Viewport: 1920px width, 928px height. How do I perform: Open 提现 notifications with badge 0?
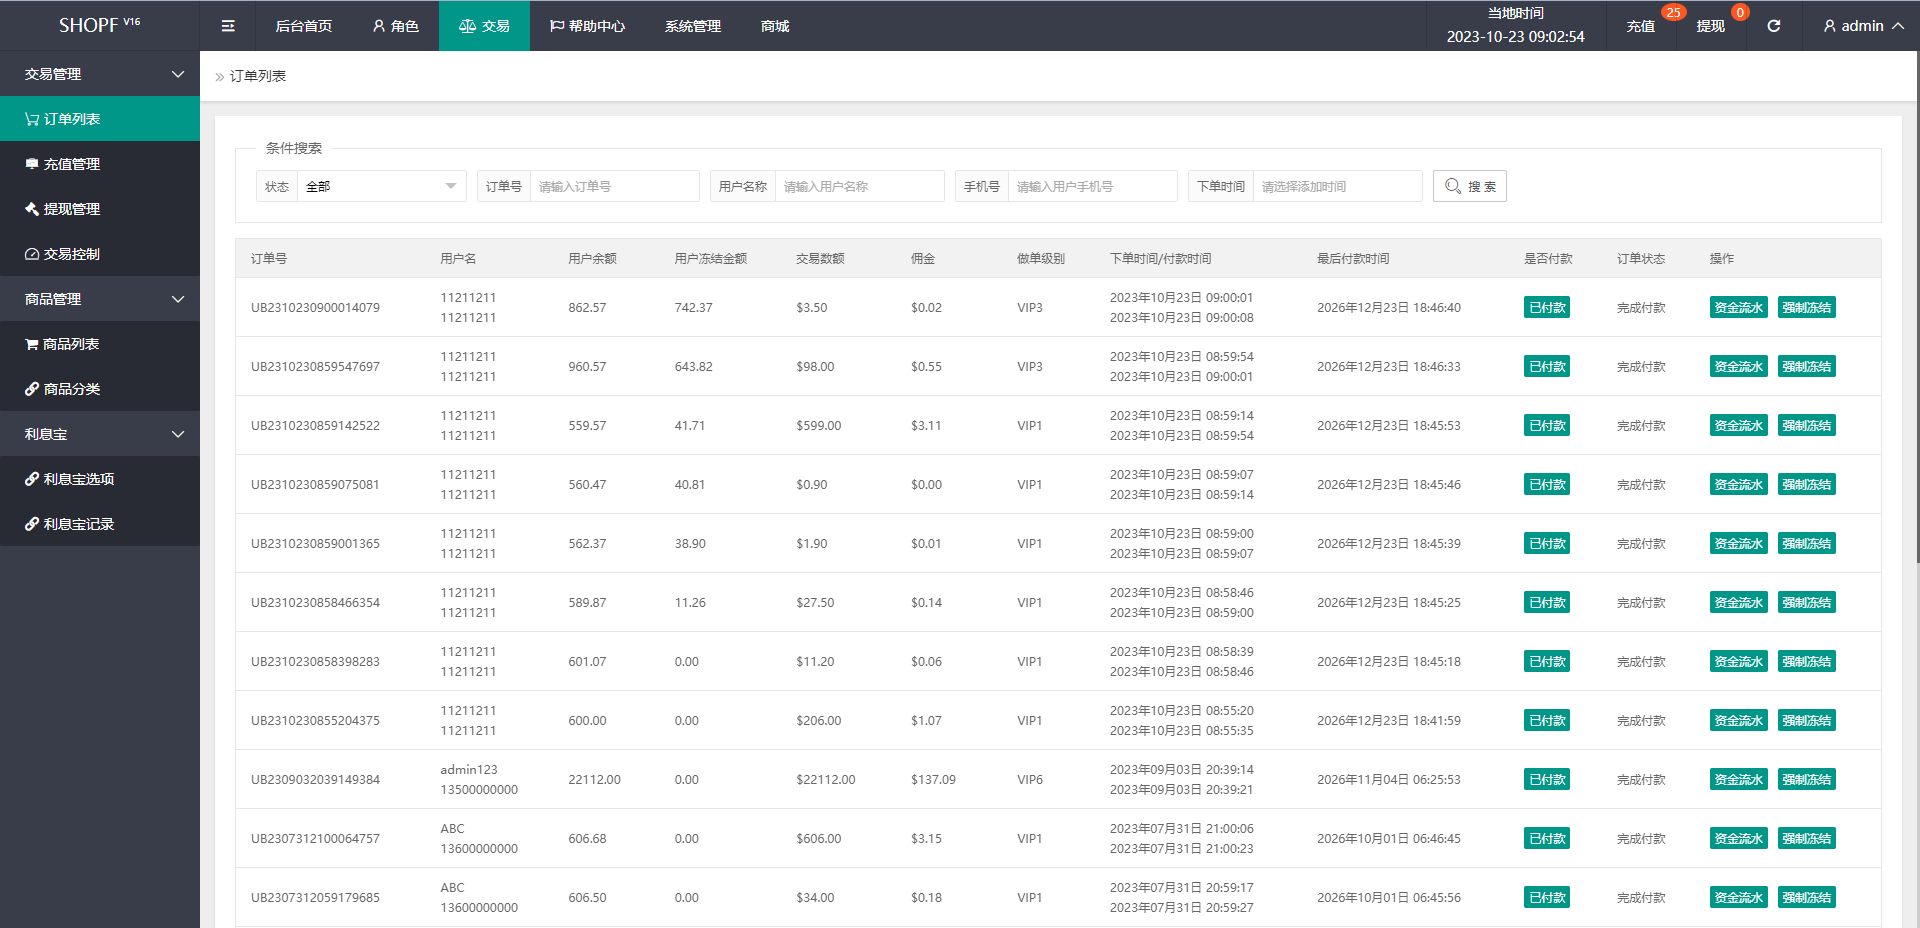tap(1710, 26)
